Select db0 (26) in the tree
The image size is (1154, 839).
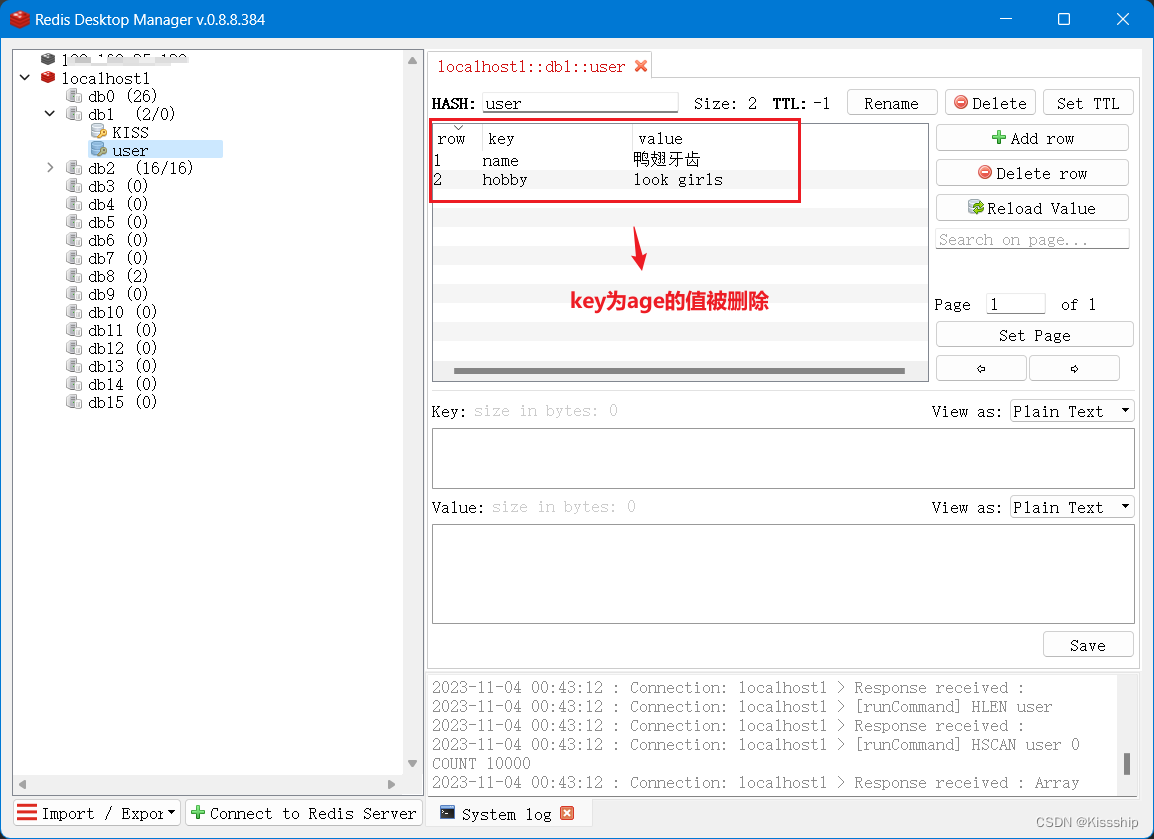point(122,96)
